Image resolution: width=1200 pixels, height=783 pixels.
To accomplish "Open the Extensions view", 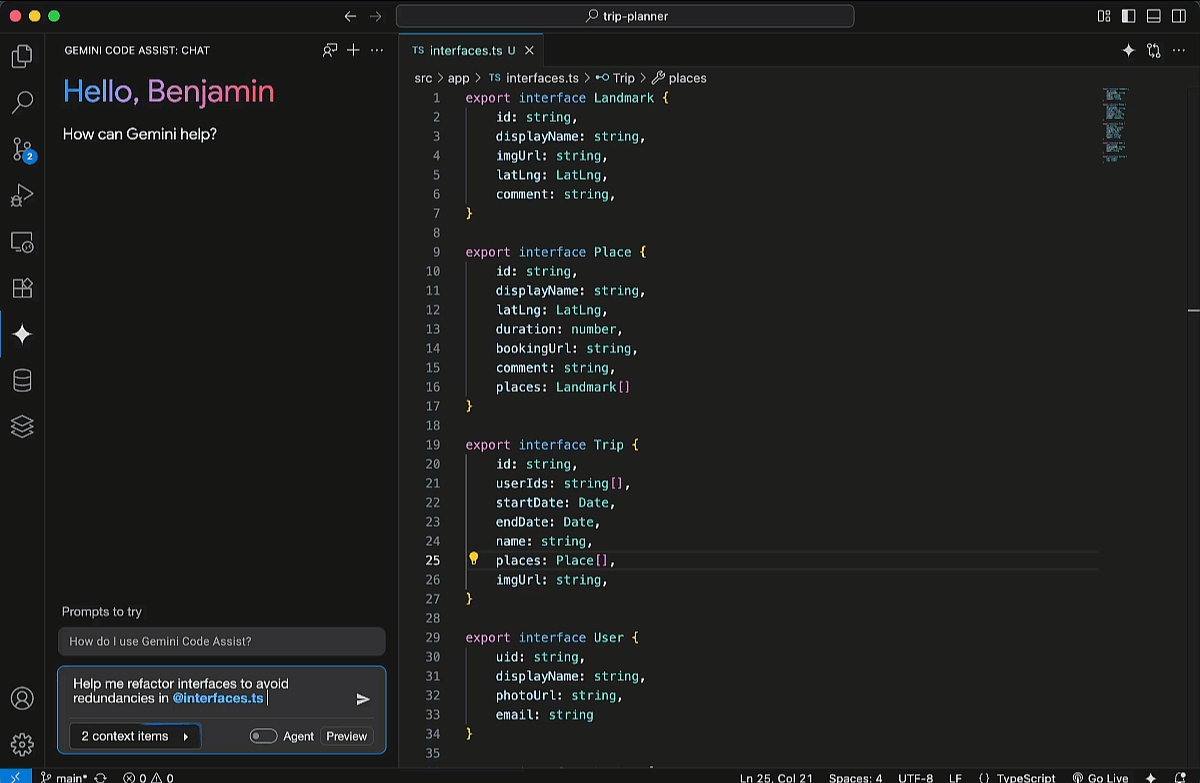I will (22, 288).
